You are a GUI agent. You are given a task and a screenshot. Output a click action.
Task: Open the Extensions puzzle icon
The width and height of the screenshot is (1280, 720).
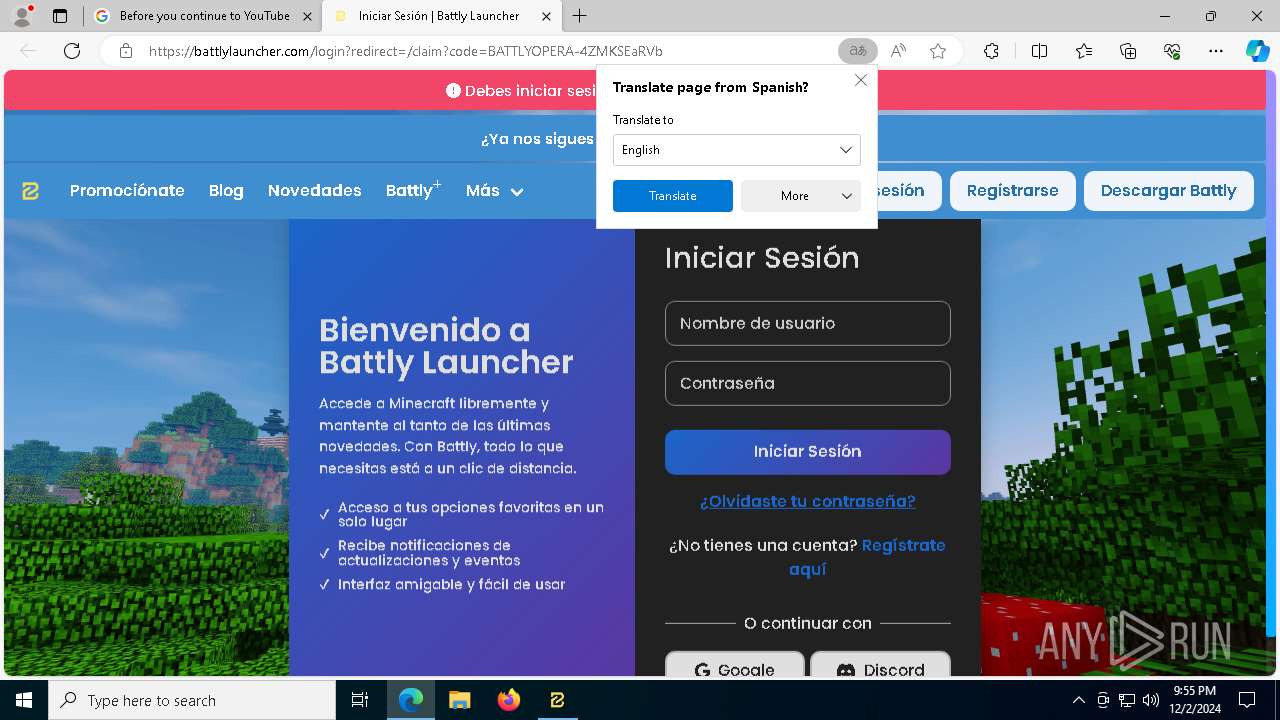click(991, 51)
